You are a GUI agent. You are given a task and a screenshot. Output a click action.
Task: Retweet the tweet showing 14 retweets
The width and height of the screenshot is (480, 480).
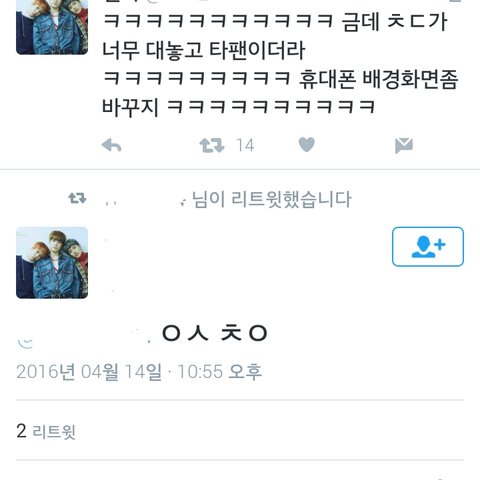[x=212, y=146]
